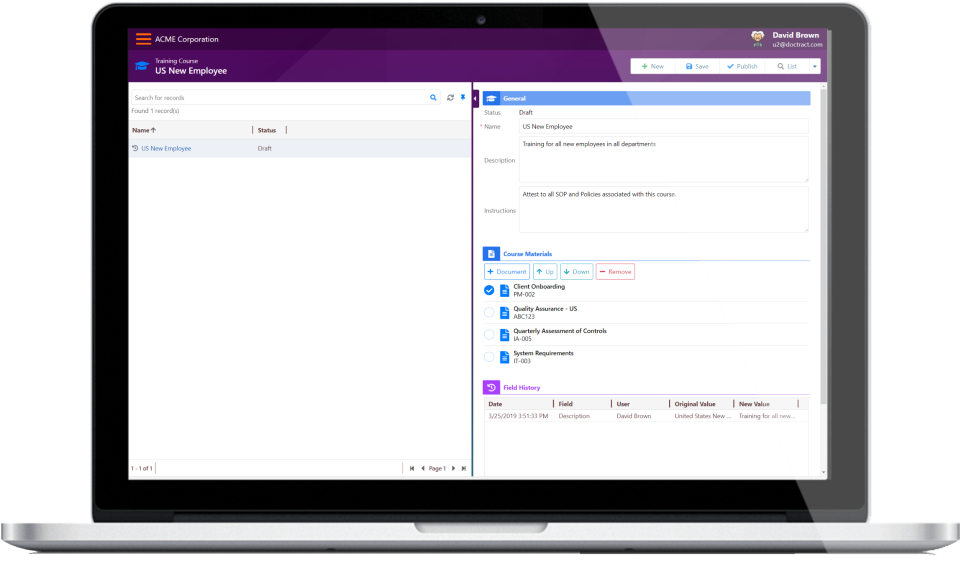The image size is (960, 580).
Task: Click the Client Onboarding document file icon
Action: click(502, 289)
